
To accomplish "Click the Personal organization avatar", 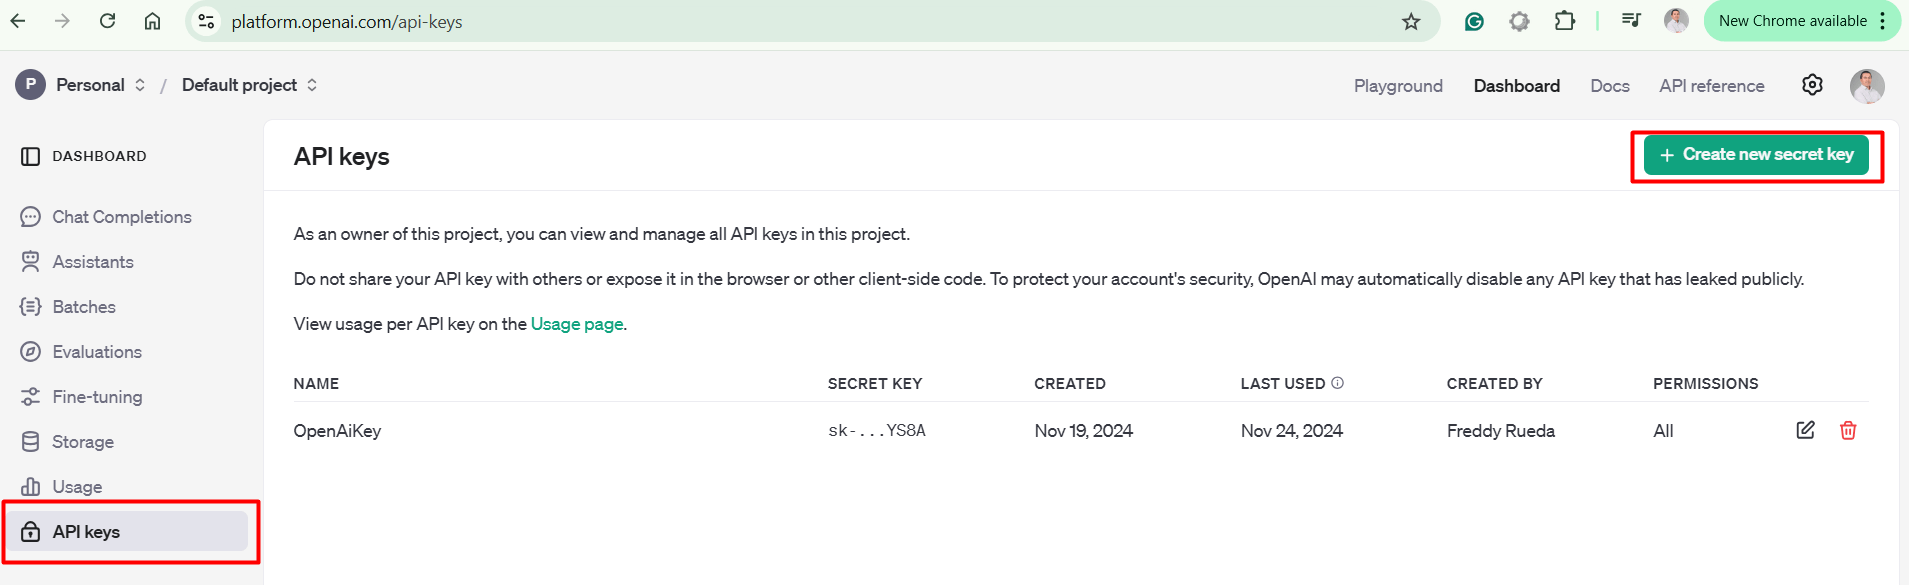I will pyautogui.click(x=30, y=85).
